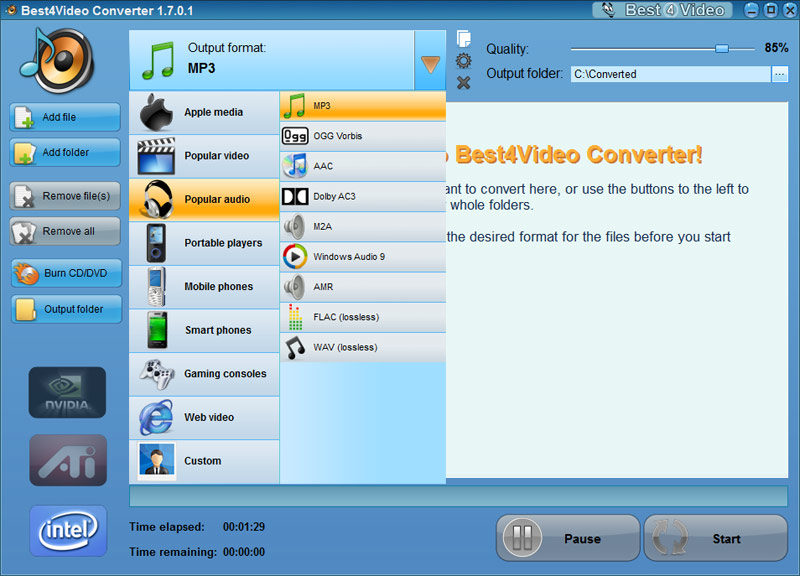Select the Popular video category
800x576 pixels.
204,156
